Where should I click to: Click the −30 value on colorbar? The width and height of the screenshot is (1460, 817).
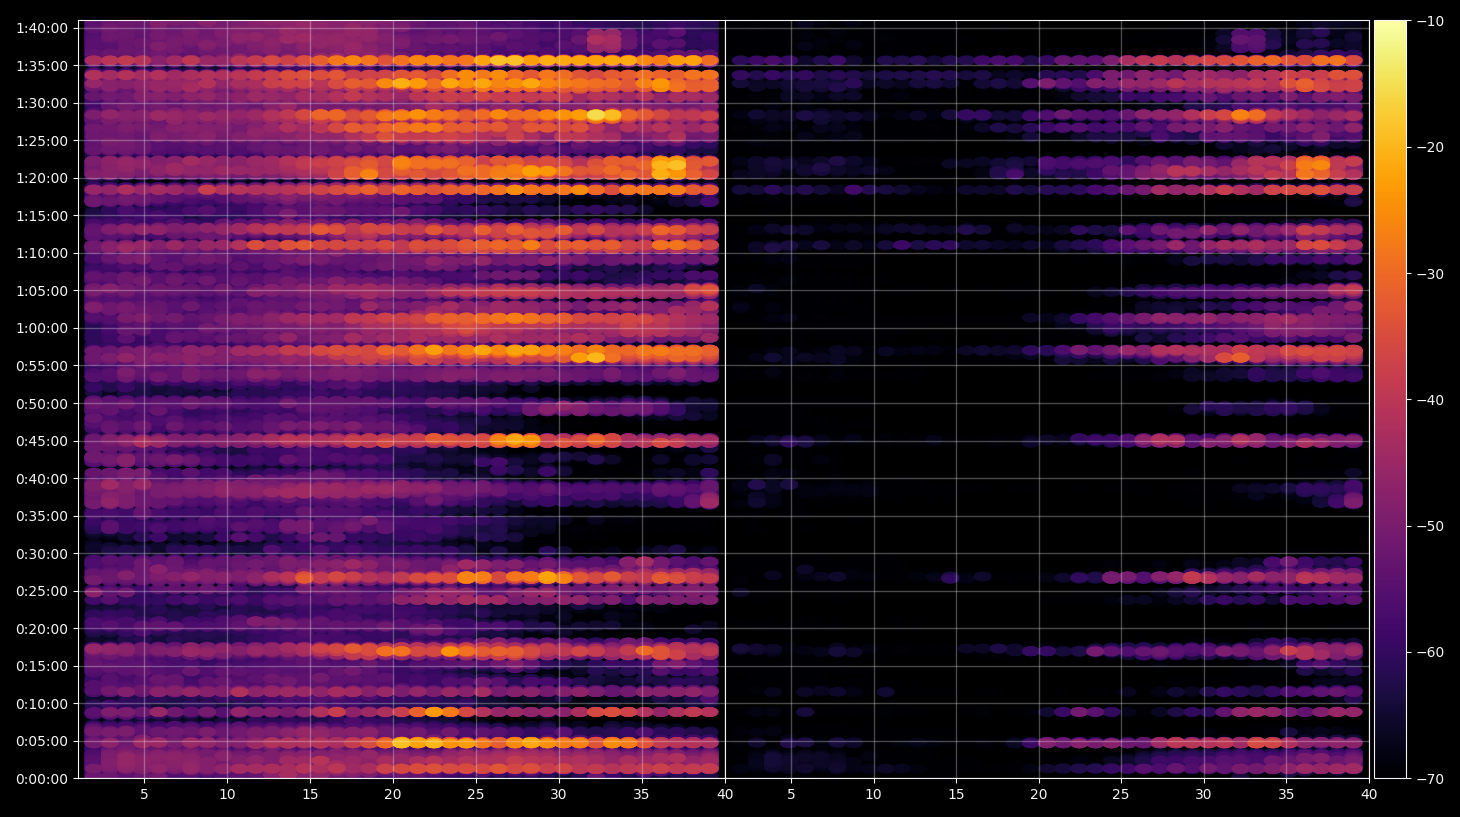pos(1431,274)
